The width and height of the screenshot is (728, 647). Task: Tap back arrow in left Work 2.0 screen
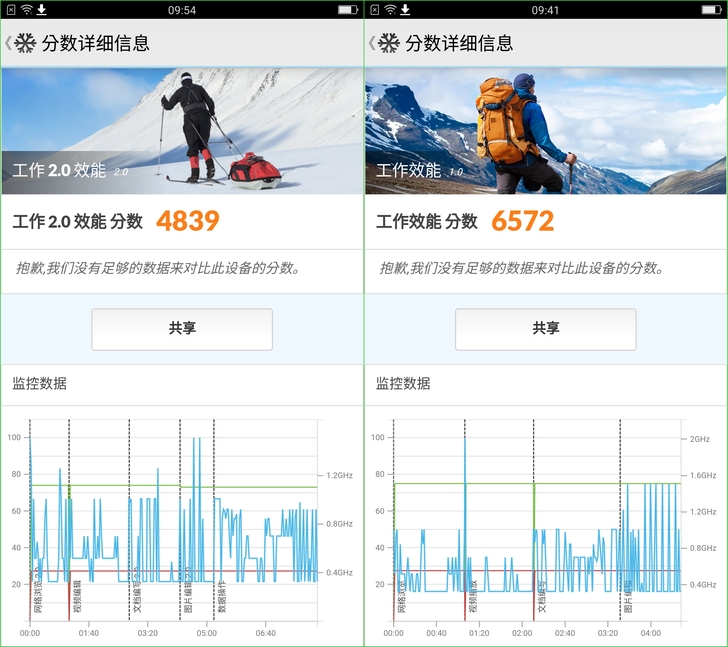8,43
